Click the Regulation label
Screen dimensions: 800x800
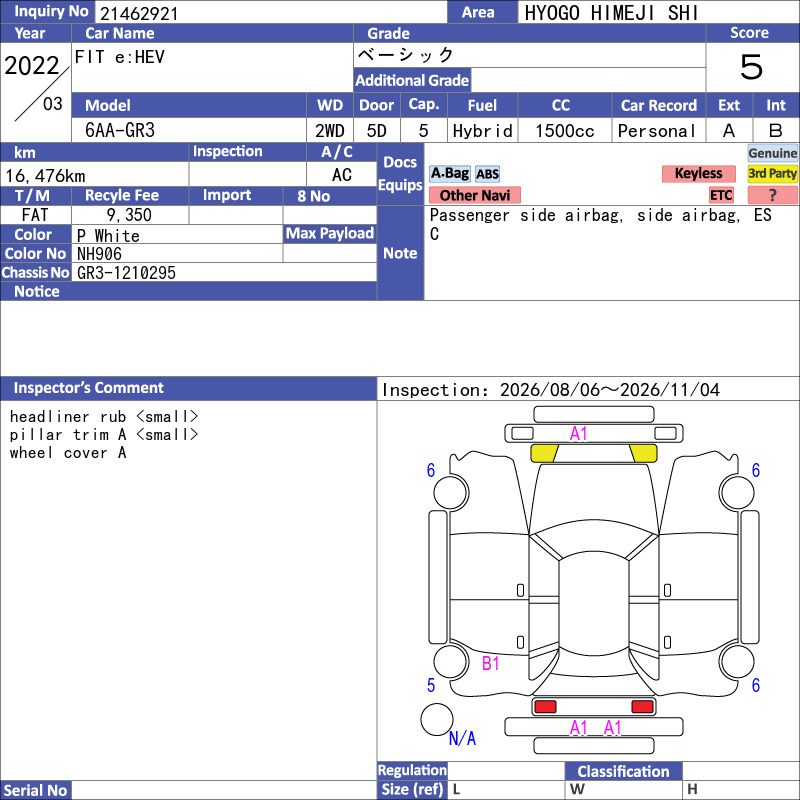(x=412, y=770)
